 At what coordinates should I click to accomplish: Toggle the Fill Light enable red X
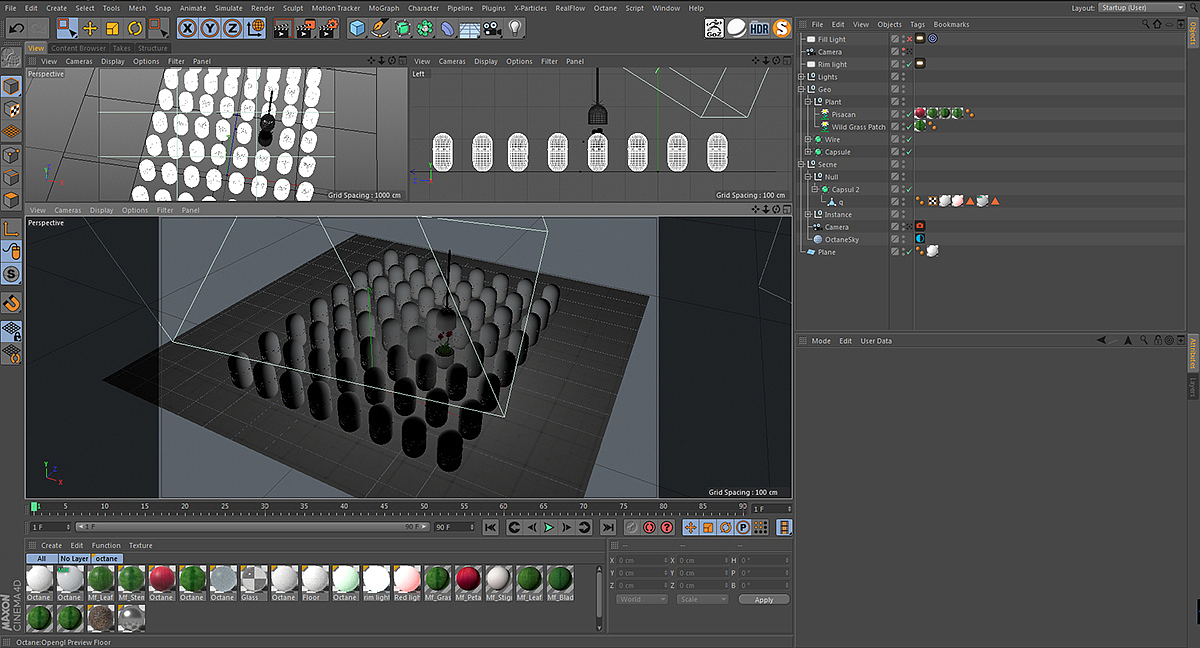(908, 39)
